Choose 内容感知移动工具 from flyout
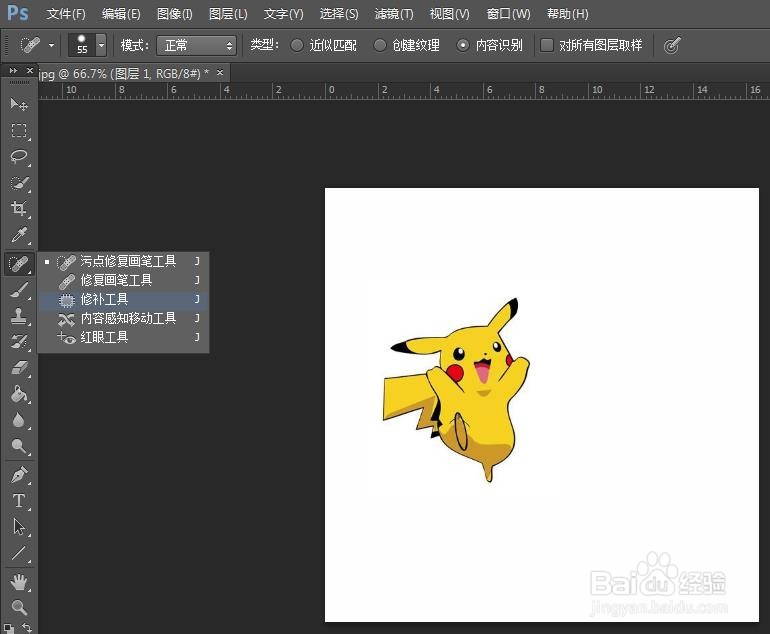This screenshot has width=770, height=634. pyautogui.click(x=123, y=319)
